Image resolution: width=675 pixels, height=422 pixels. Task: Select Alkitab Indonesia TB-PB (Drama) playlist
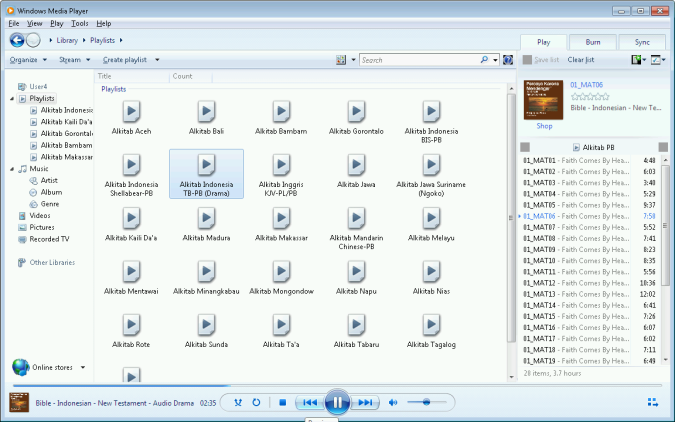point(206,174)
